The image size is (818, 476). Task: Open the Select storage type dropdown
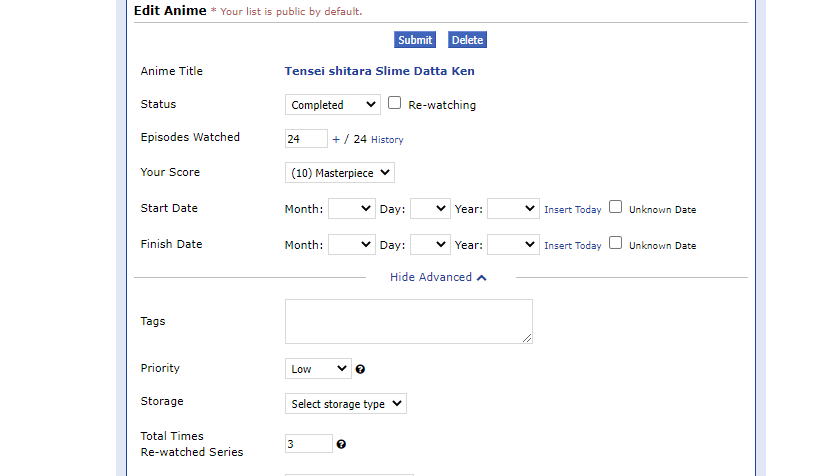click(x=346, y=404)
